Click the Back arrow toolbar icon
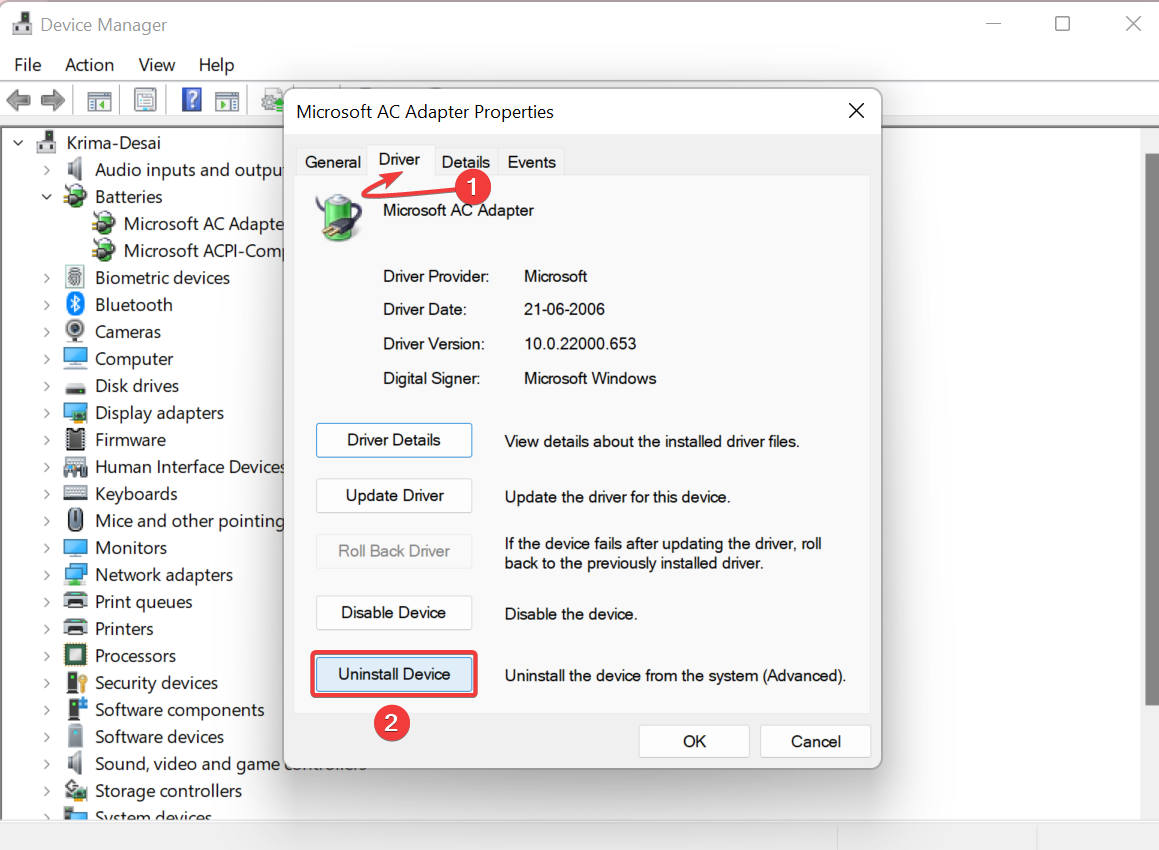 coord(18,100)
